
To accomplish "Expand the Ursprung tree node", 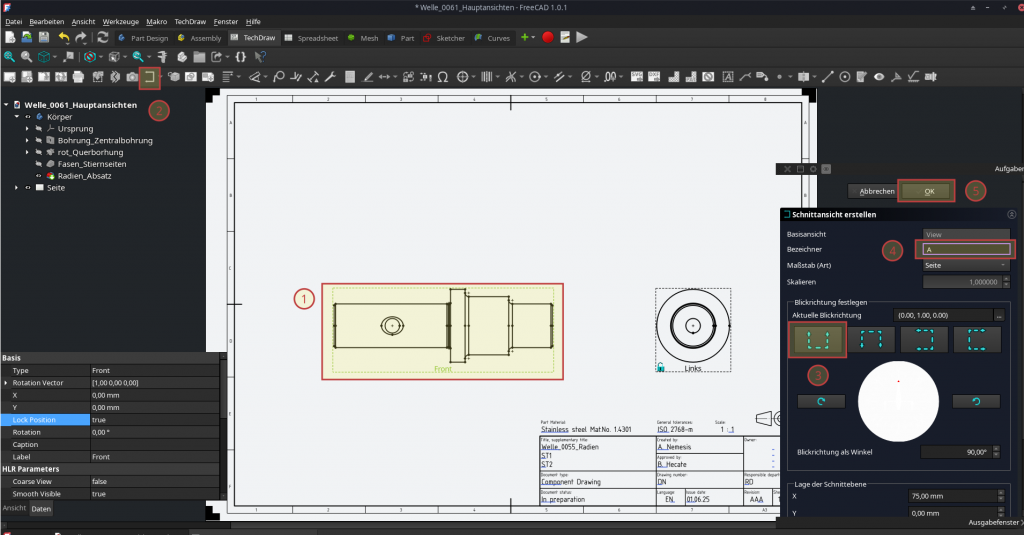I will [28, 129].
